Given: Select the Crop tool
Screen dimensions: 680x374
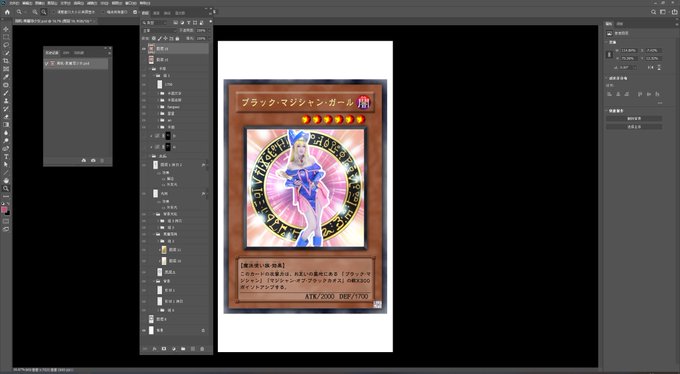Looking at the screenshot, I should click(x=6, y=61).
